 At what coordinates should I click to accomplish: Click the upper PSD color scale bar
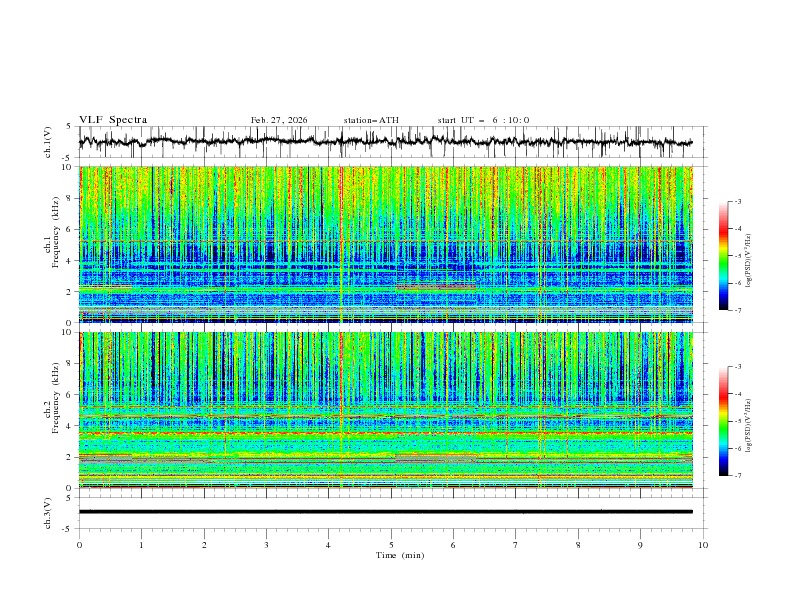pos(723,256)
